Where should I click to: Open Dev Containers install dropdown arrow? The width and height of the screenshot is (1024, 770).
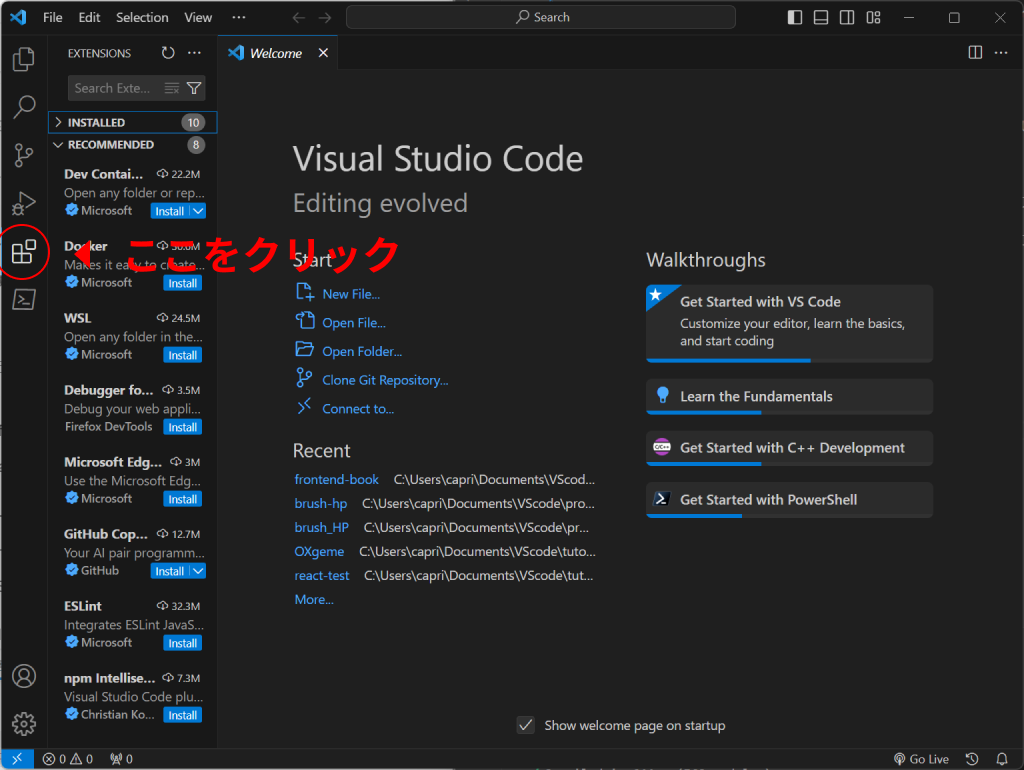198,211
